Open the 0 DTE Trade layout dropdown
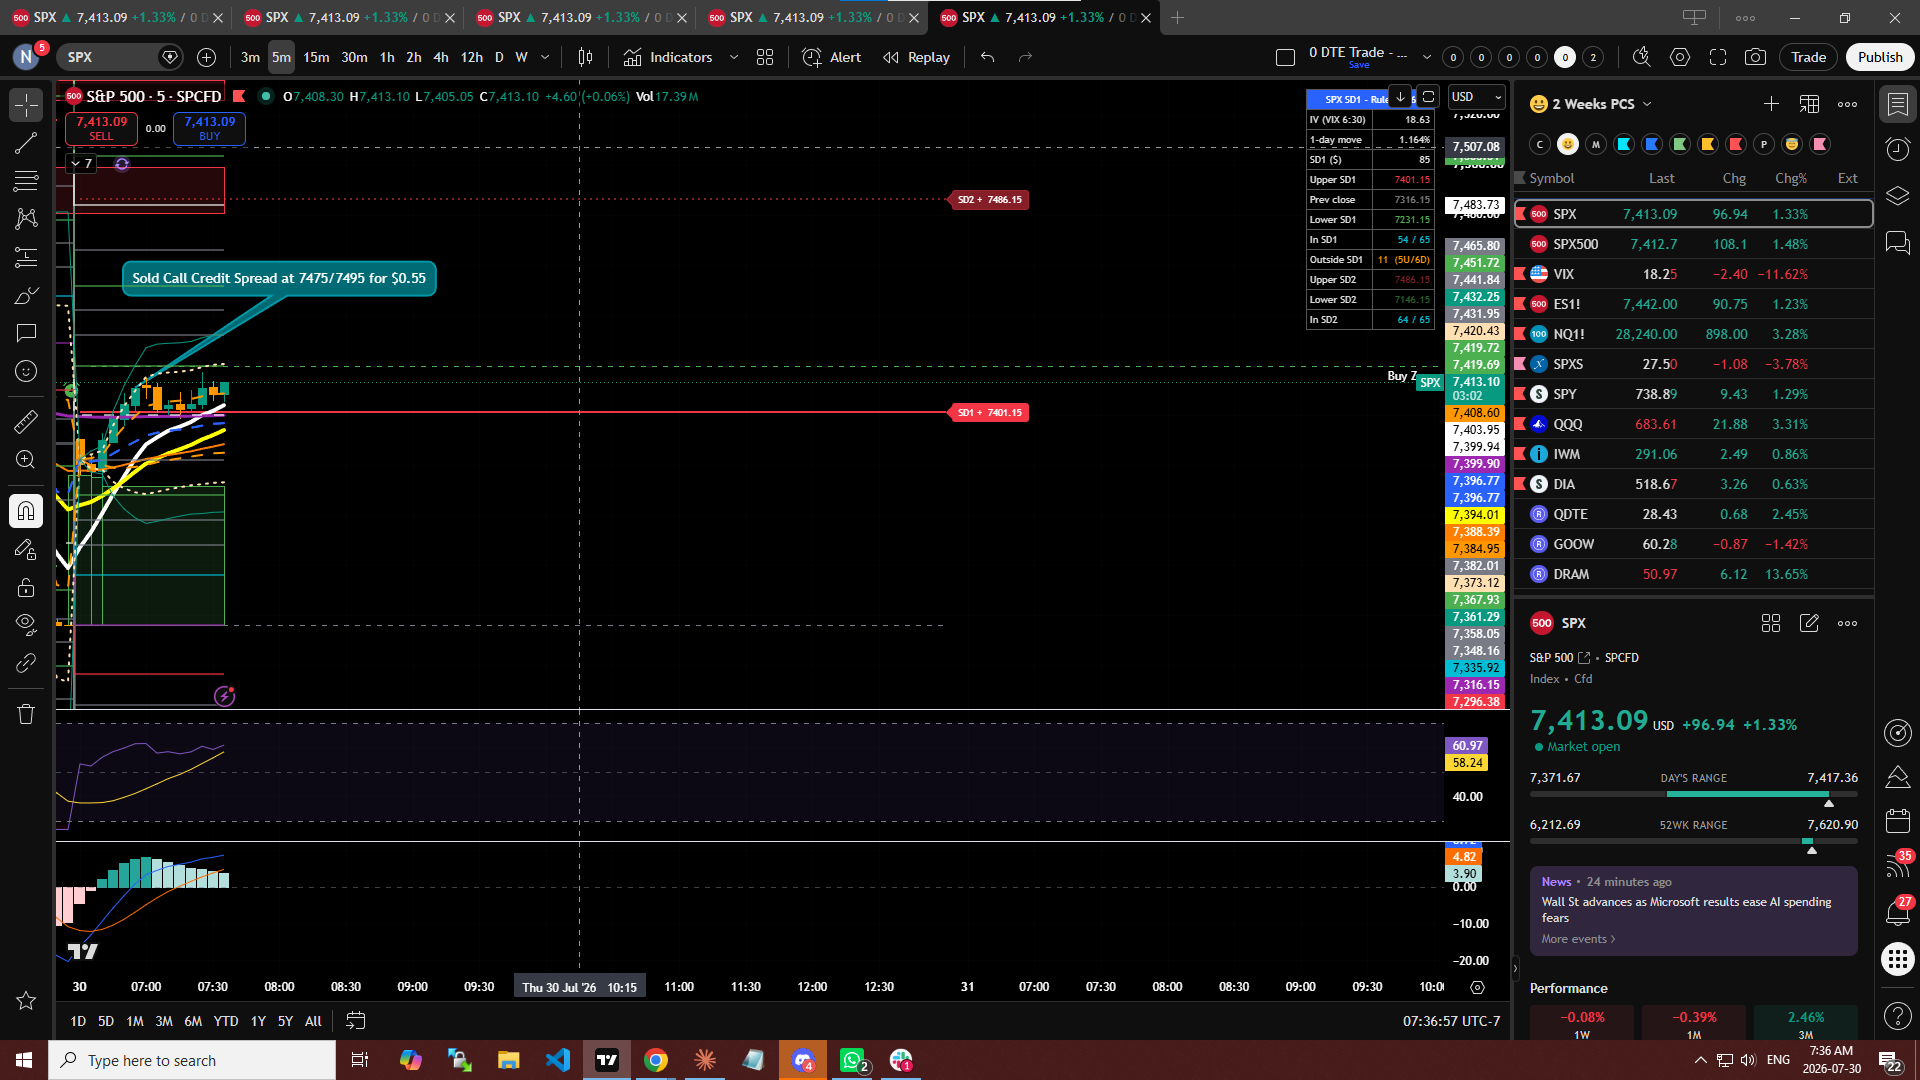Image resolution: width=1920 pixels, height=1080 pixels. tap(1427, 57)
